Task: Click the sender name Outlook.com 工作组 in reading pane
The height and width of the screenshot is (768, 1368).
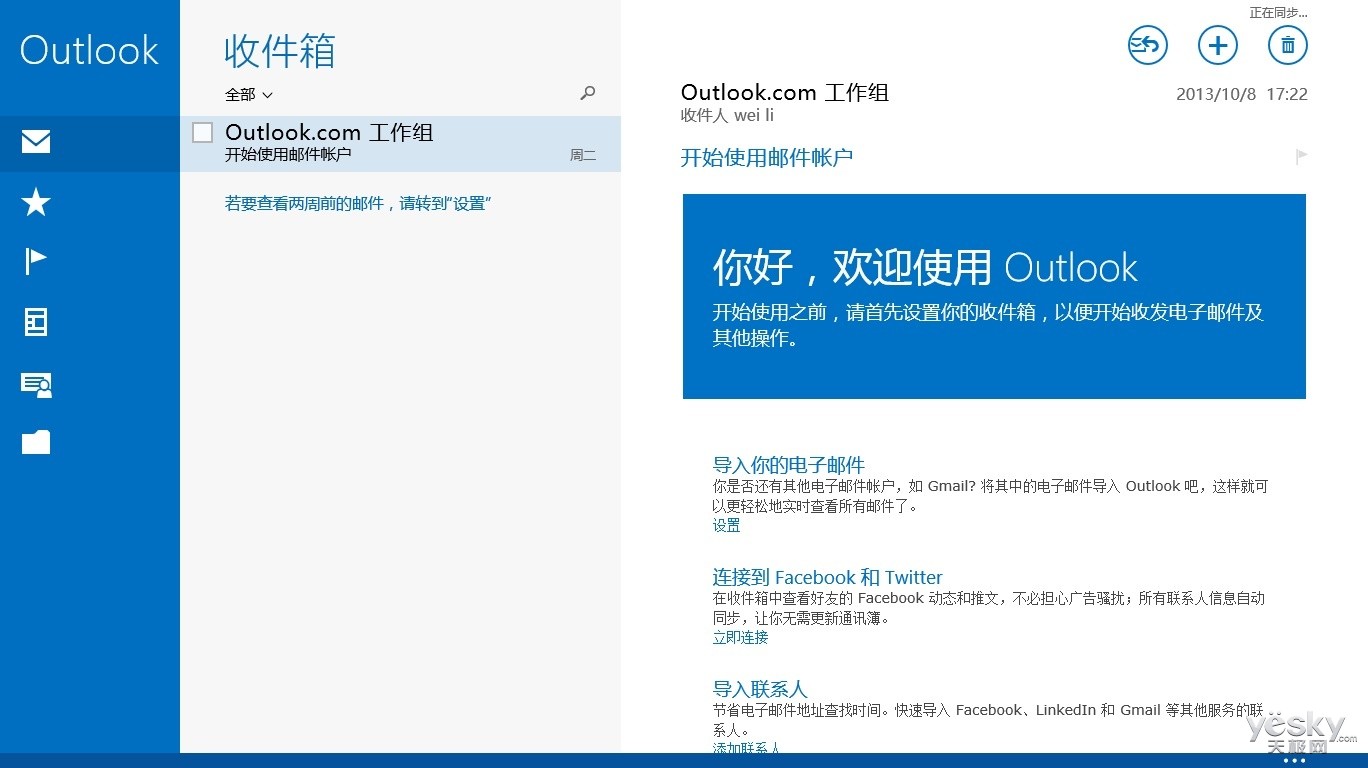Action: pyautogui.click(x=785, y=92)
